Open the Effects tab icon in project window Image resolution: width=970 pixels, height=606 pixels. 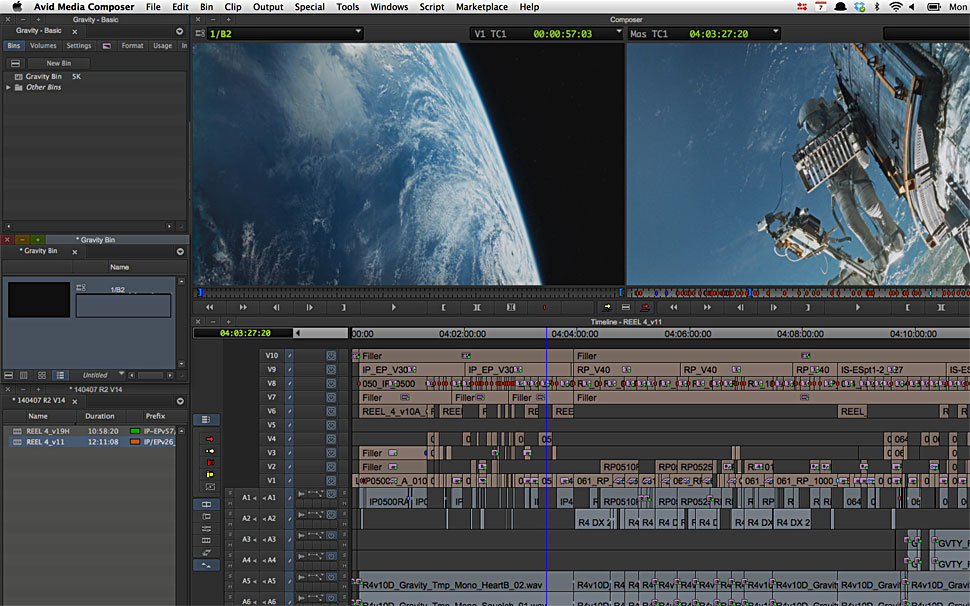(107, 46)
